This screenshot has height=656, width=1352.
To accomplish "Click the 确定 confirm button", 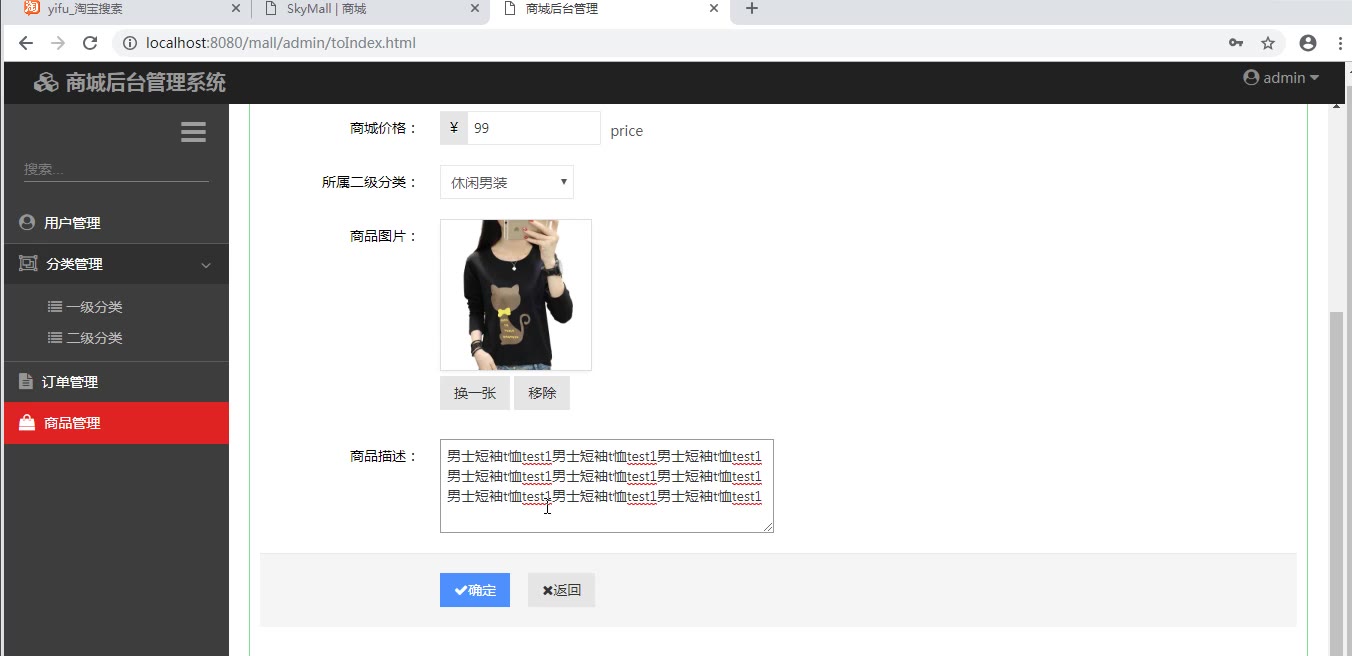I will click(x=475, y=590).
